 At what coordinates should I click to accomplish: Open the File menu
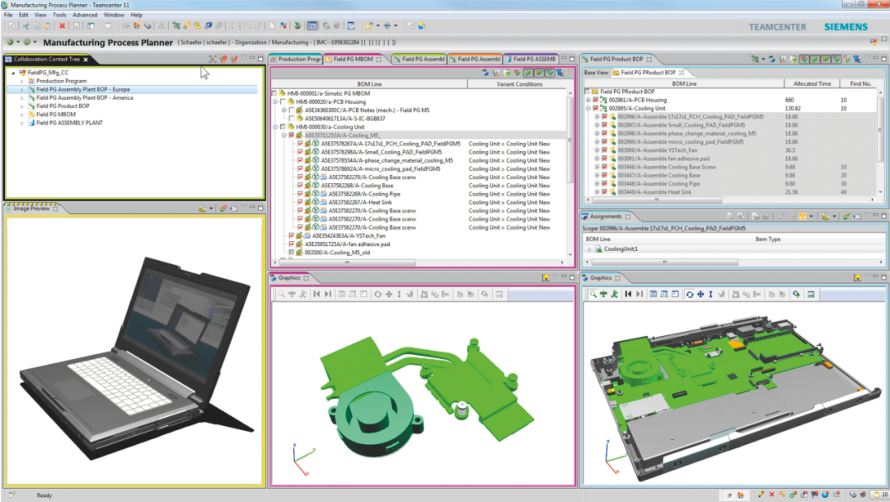[8, 15]
